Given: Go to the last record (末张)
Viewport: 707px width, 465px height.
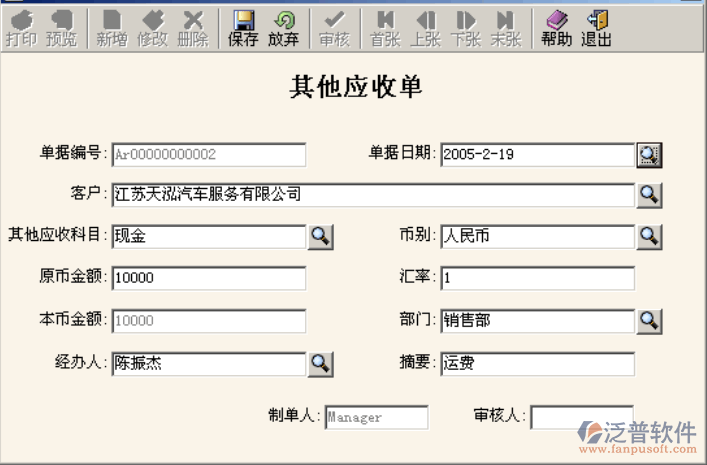Looking at the screenshot, I should coord(506,29).
